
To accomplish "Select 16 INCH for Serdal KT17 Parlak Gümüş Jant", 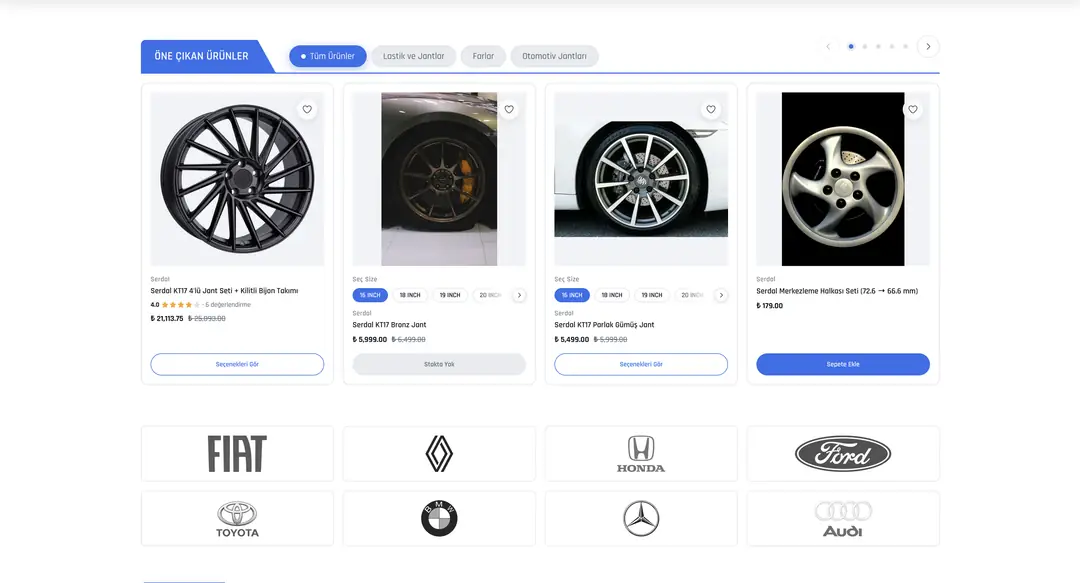I will (572, 295).
